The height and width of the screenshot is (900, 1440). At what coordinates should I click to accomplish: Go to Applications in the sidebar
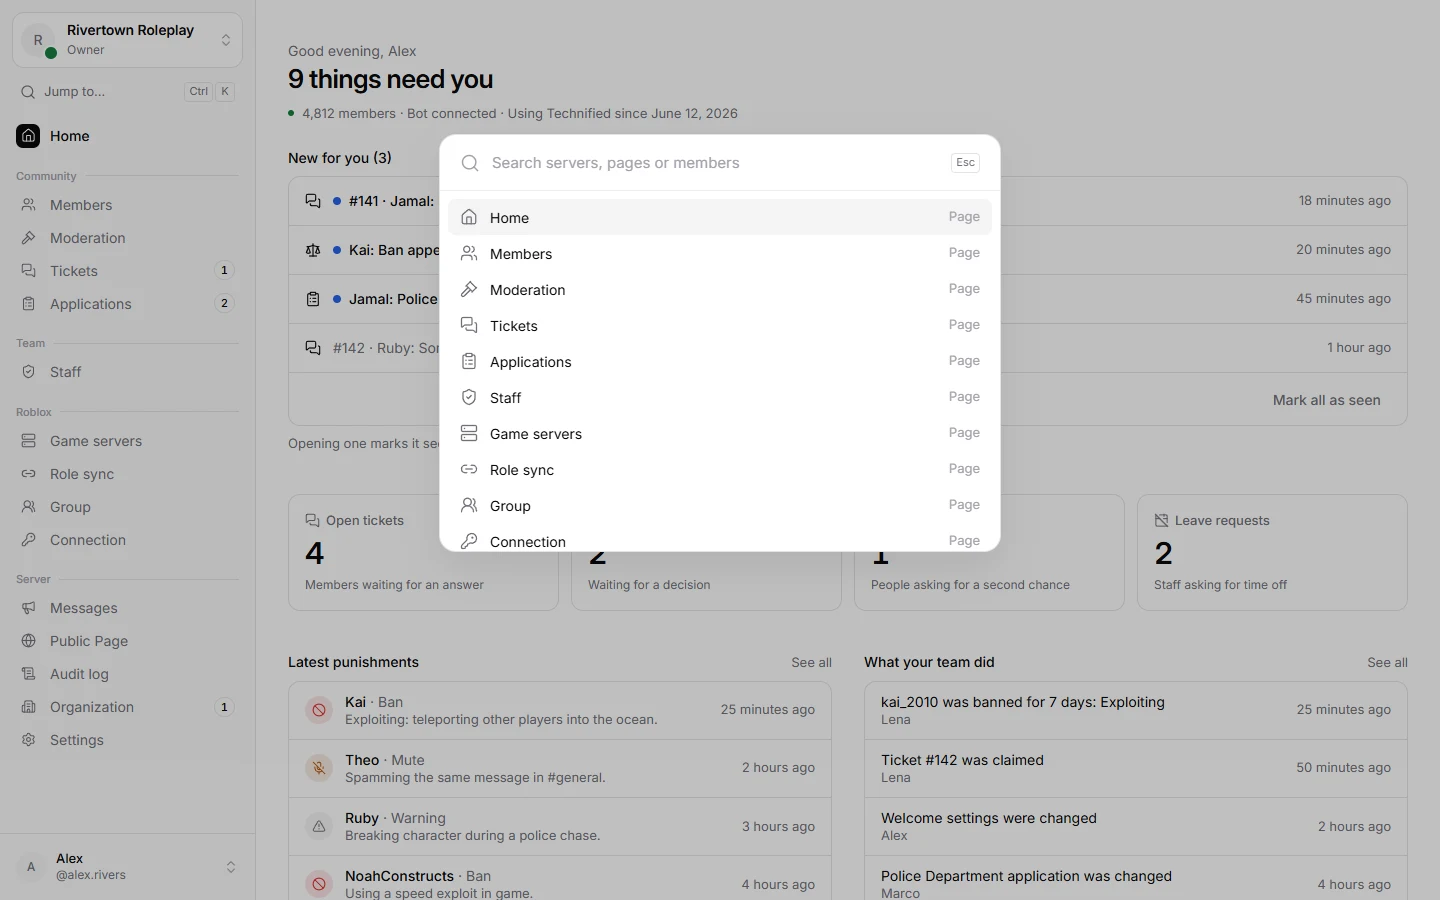128,304
